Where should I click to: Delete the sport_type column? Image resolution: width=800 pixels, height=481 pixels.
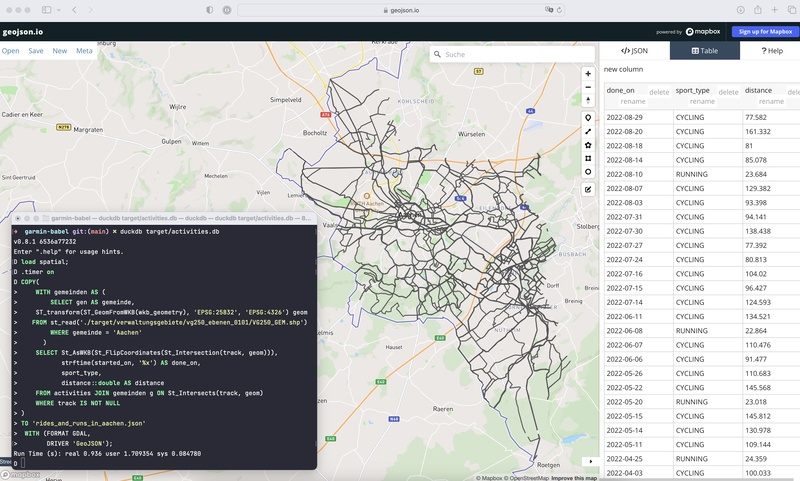[728, 92]
